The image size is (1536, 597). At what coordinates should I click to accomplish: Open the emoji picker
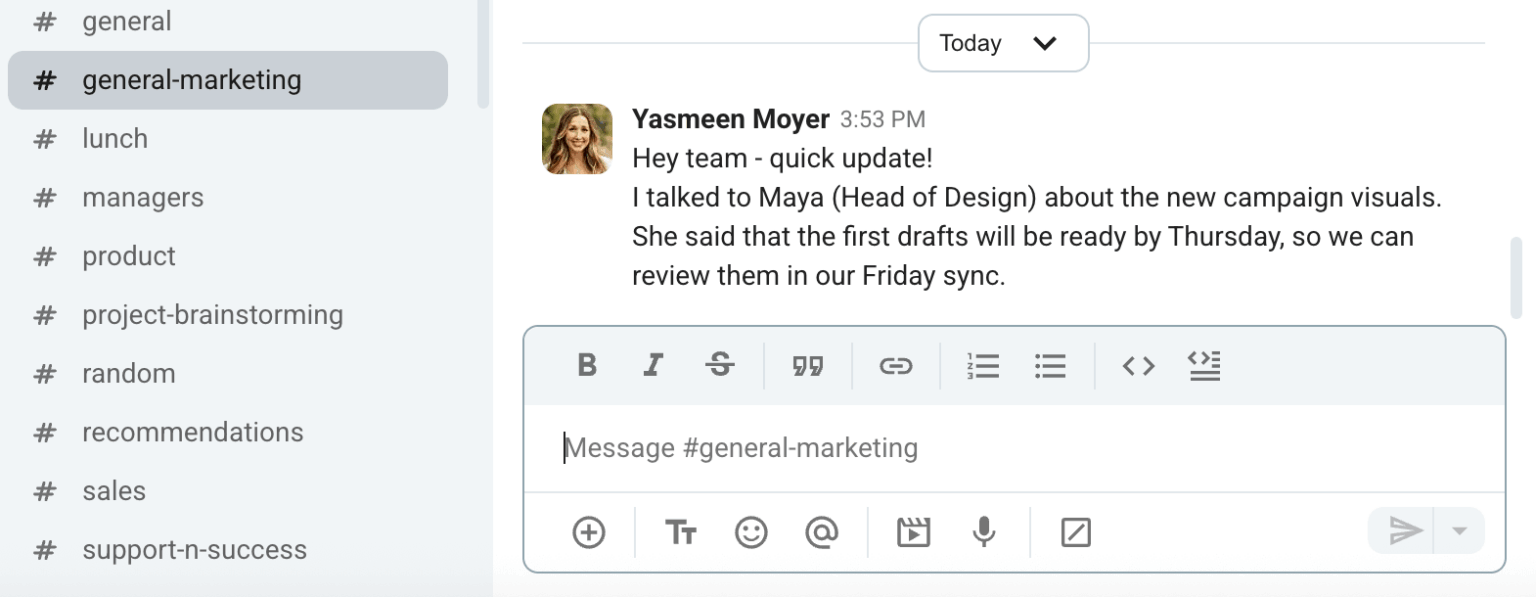pos(751,532)
